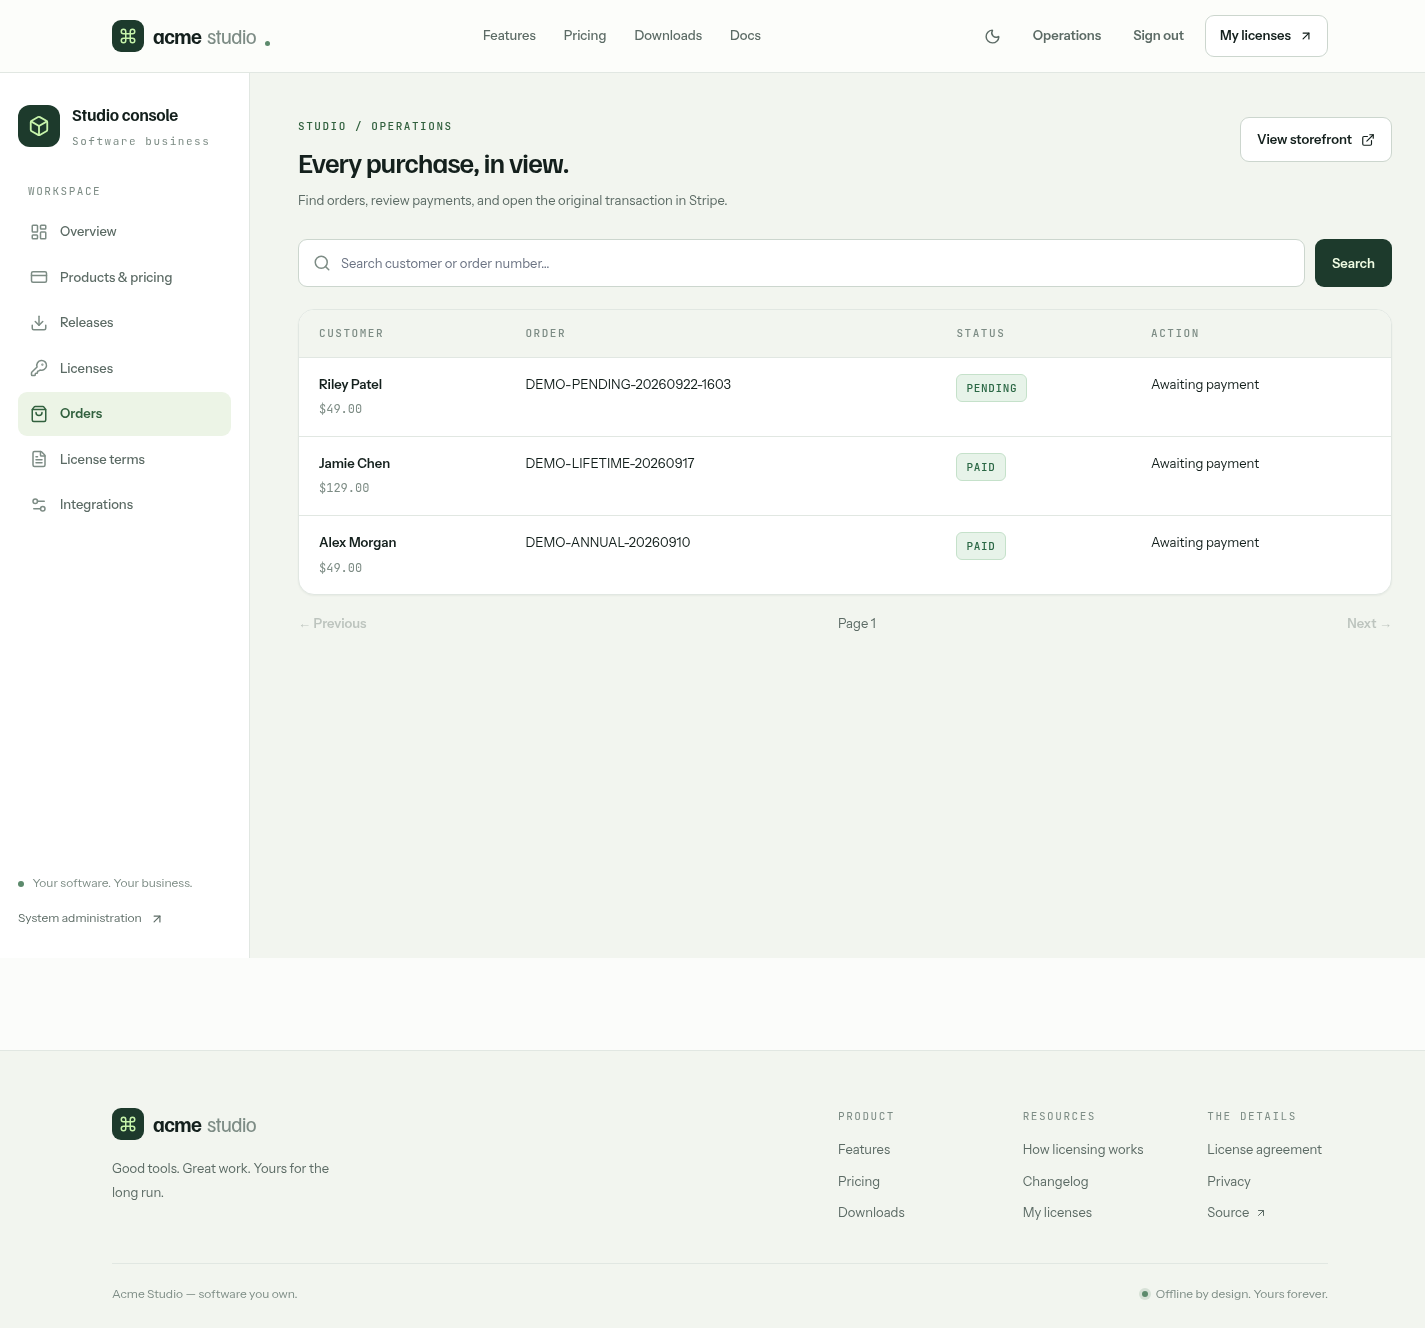Select Products & pricing in sidebar
The width and height of the screenshot is (1425, 1328).
click(124, 277)
